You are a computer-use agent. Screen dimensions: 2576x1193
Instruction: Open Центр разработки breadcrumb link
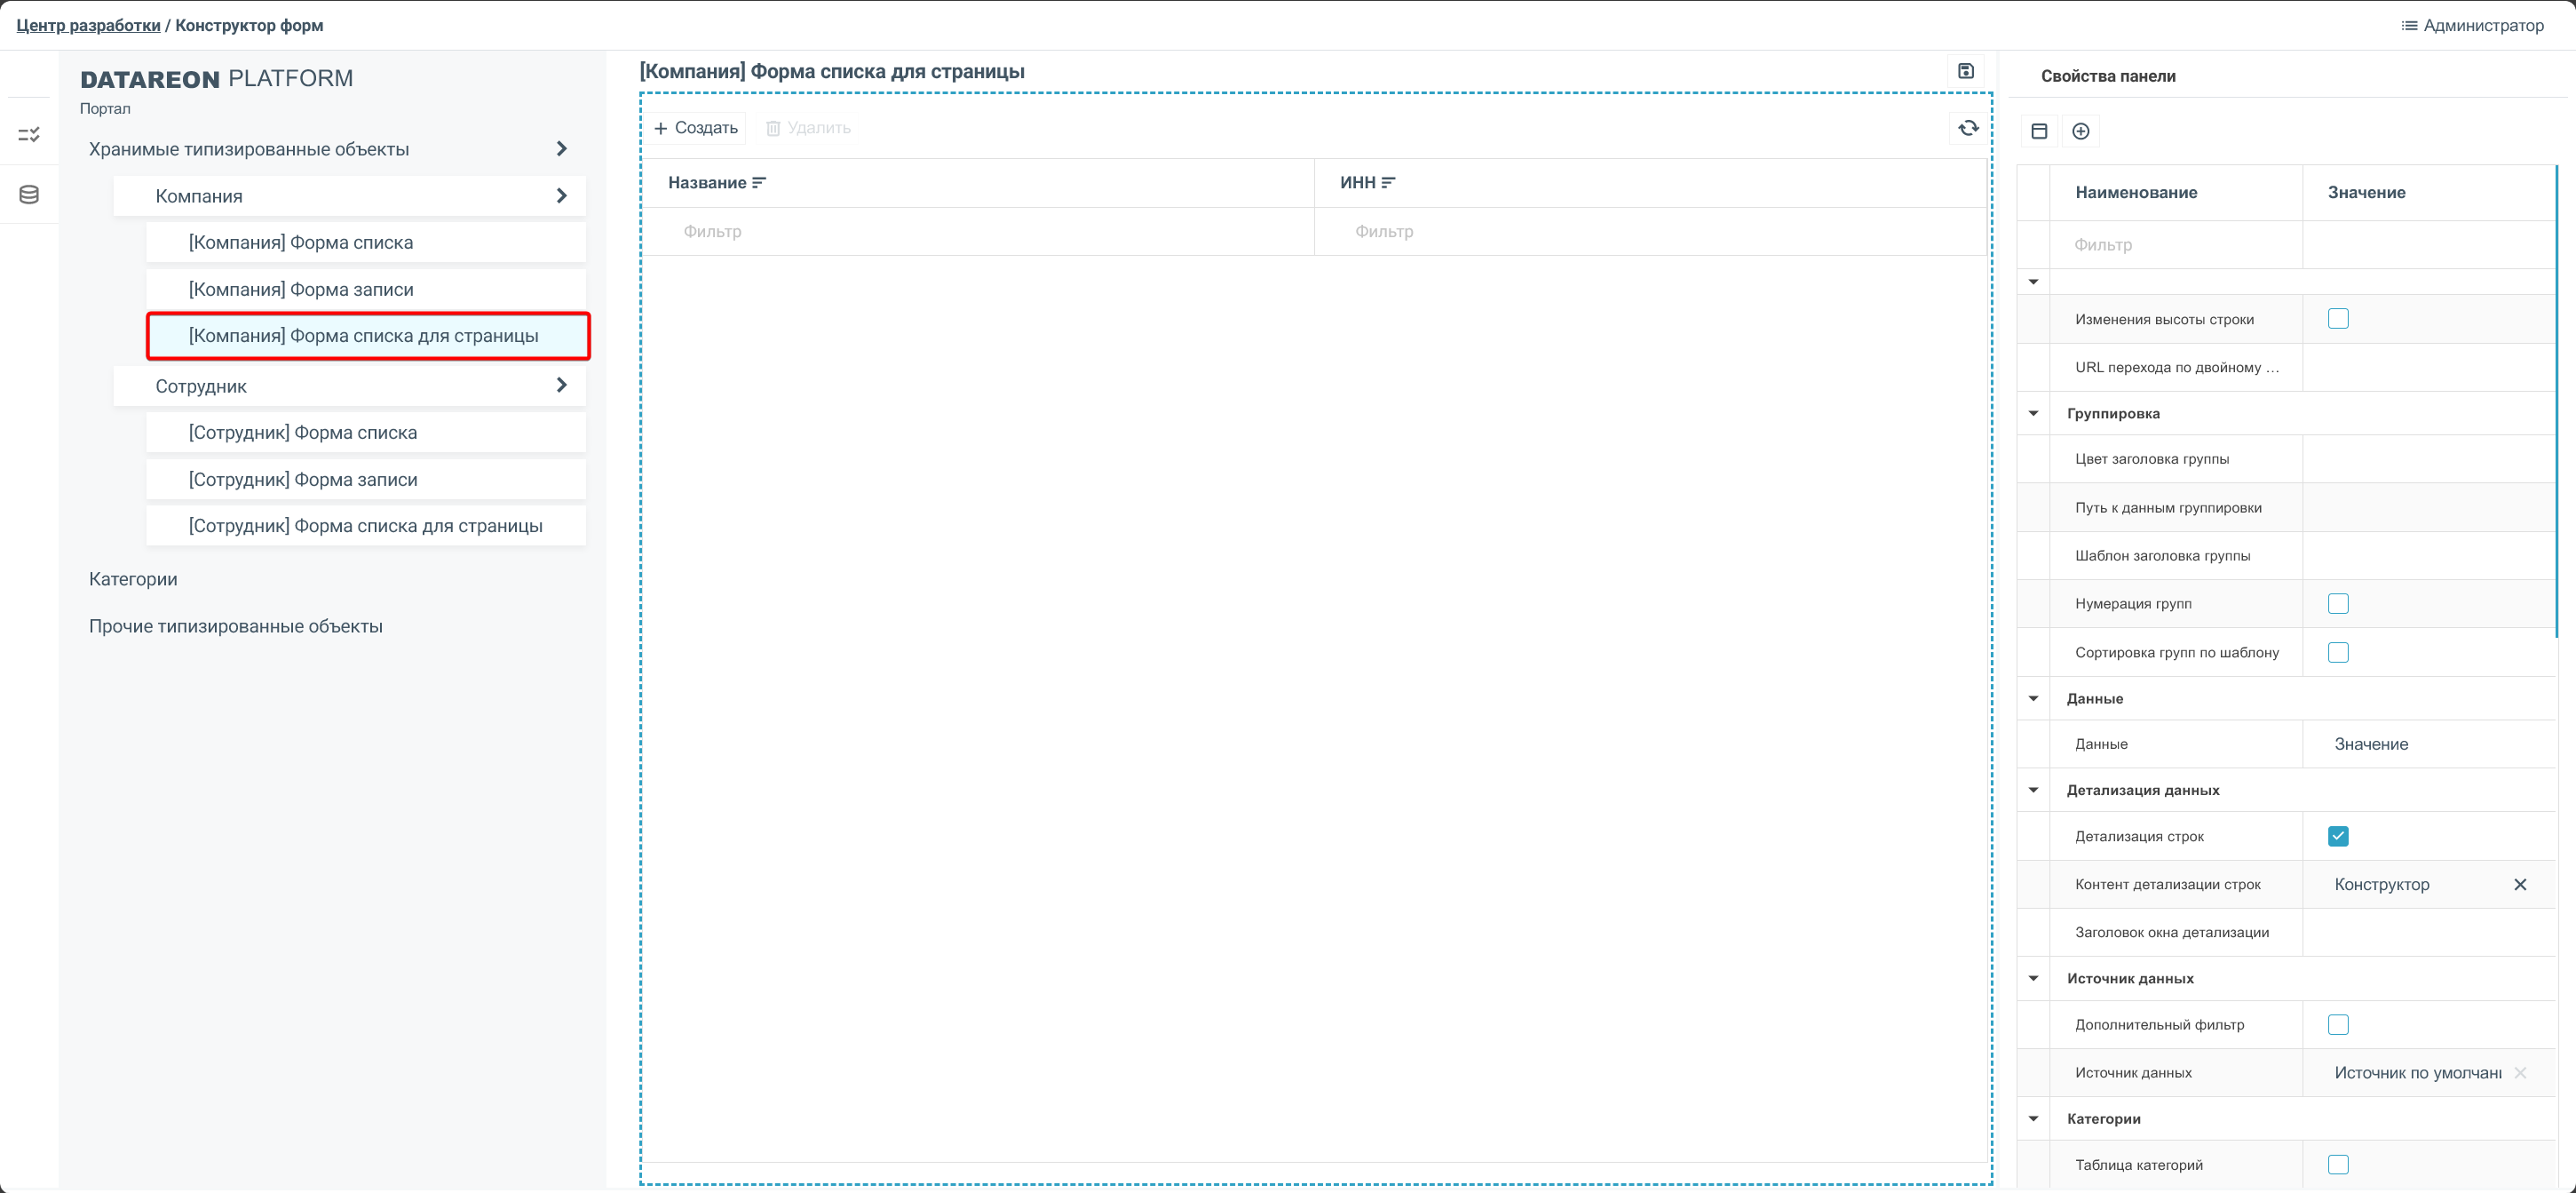[88, 25]
